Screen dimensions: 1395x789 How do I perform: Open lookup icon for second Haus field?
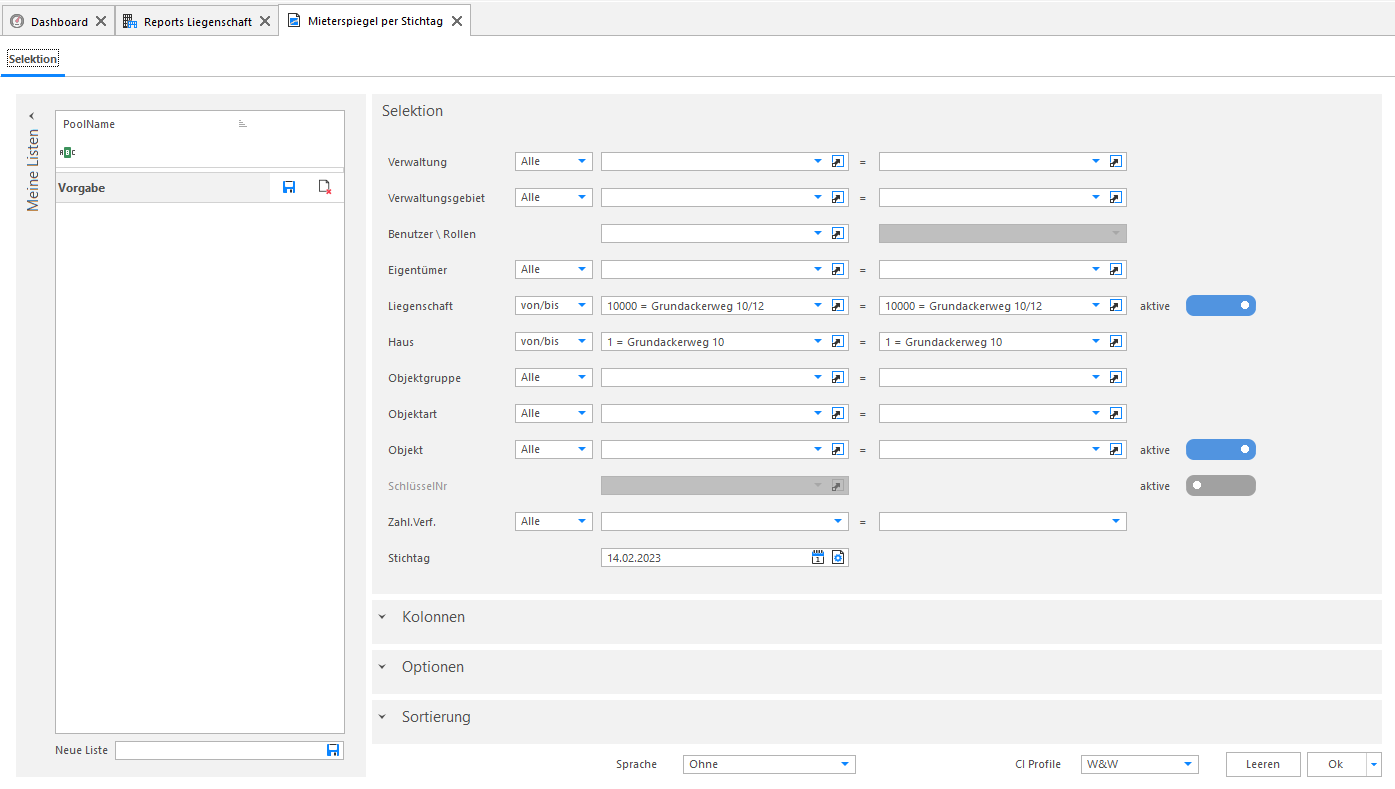click(x=1116, y=342)
